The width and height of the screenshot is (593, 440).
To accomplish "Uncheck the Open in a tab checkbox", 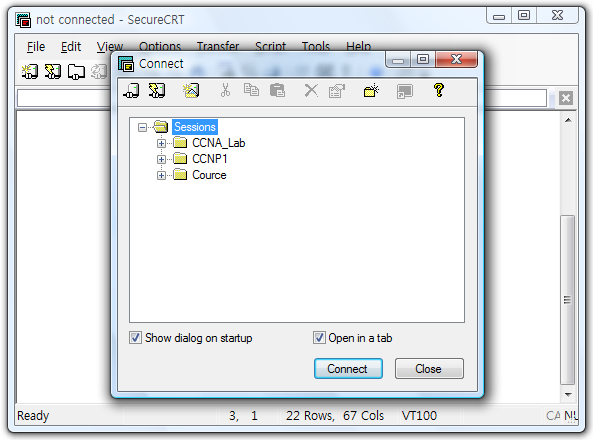I will click(319, 337).
